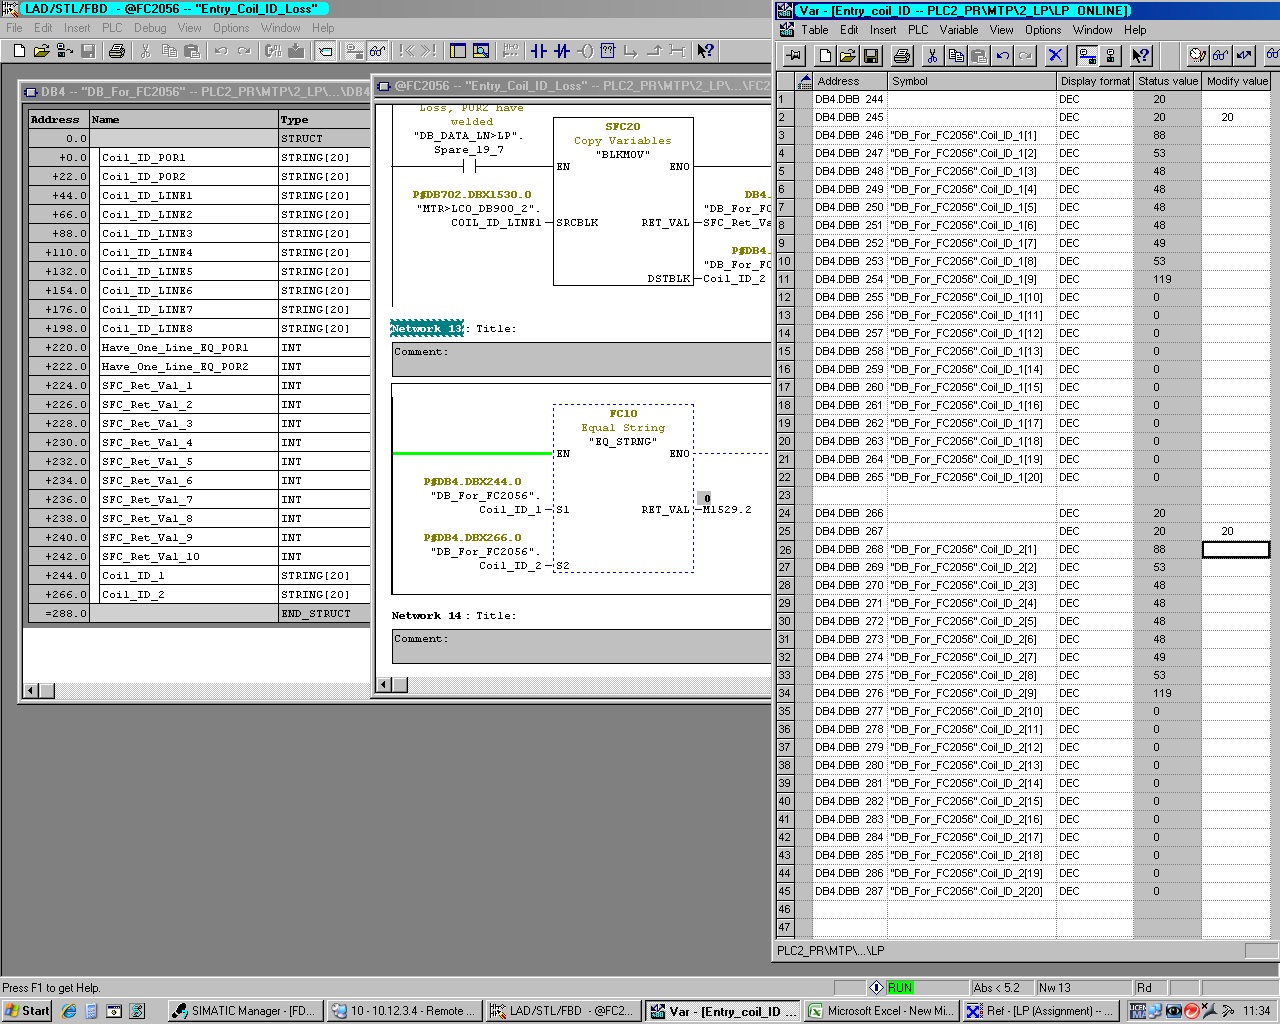This screenshot has width=1280, height=1024.
Task: Open the Debug menu in LAD editor
Action: [x=150, y=28]
